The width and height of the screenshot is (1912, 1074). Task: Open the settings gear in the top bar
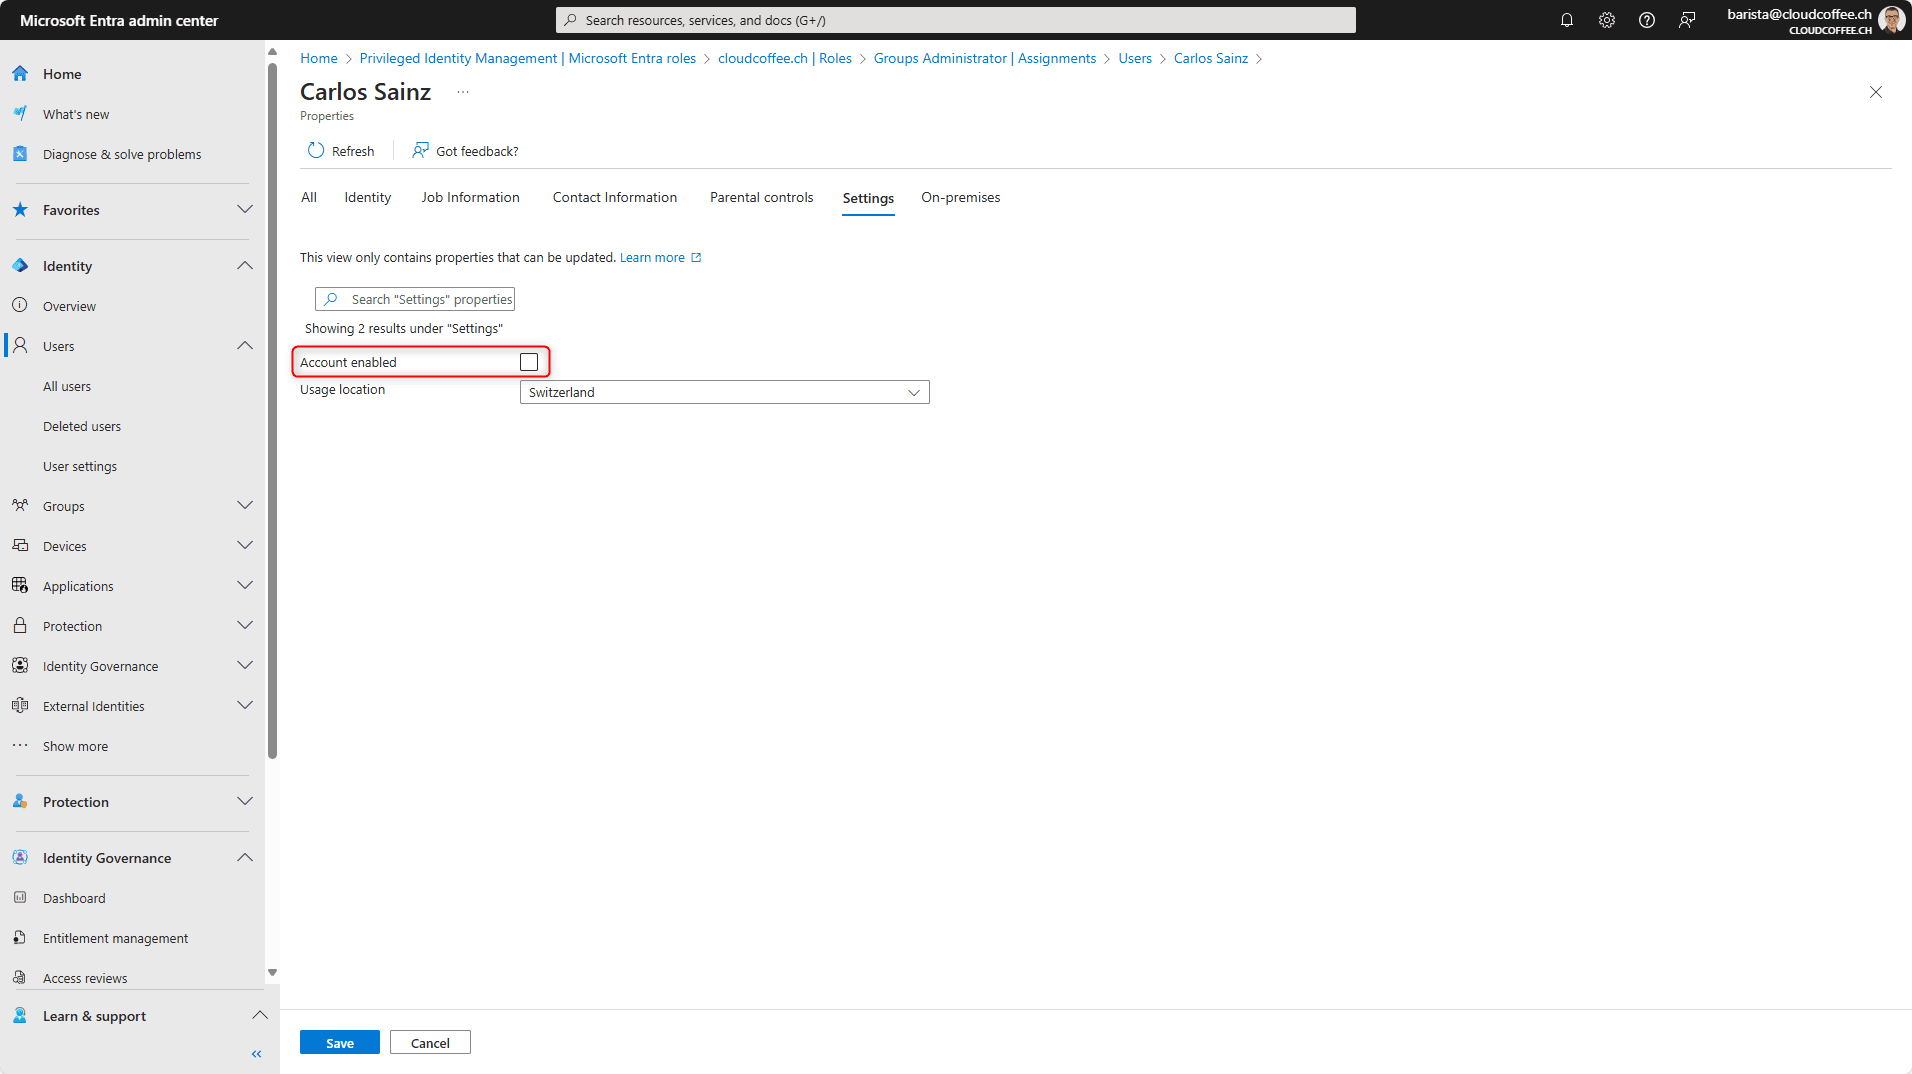click(x=1607, y=20)
